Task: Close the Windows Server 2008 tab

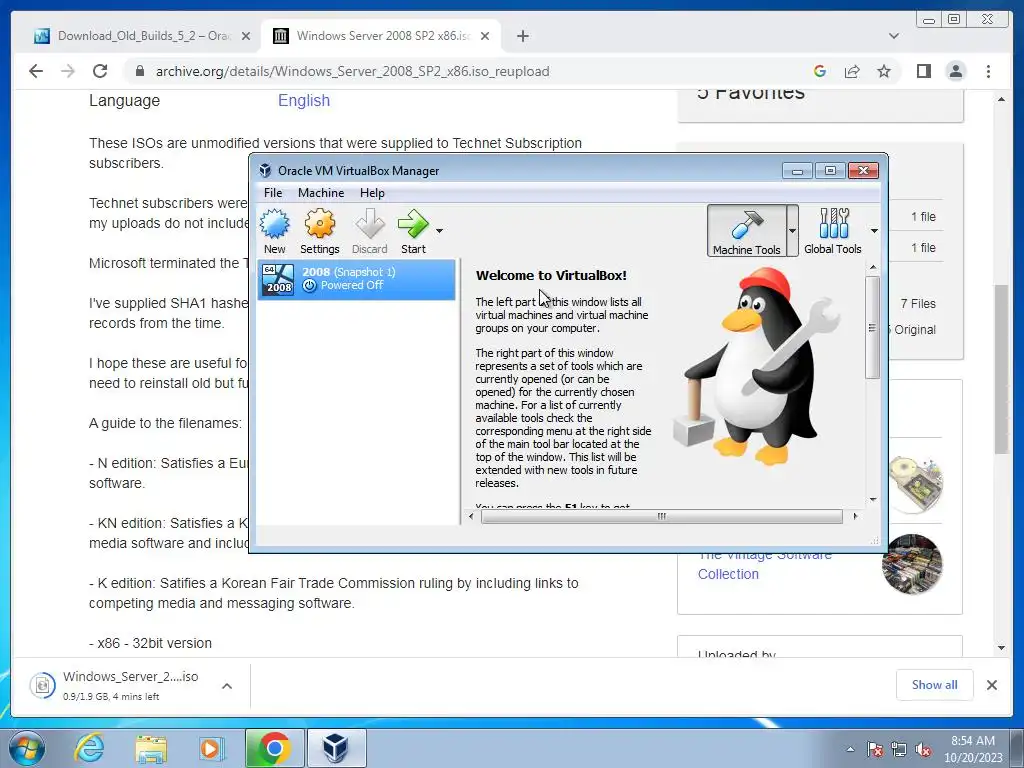Action: (485, 36)
